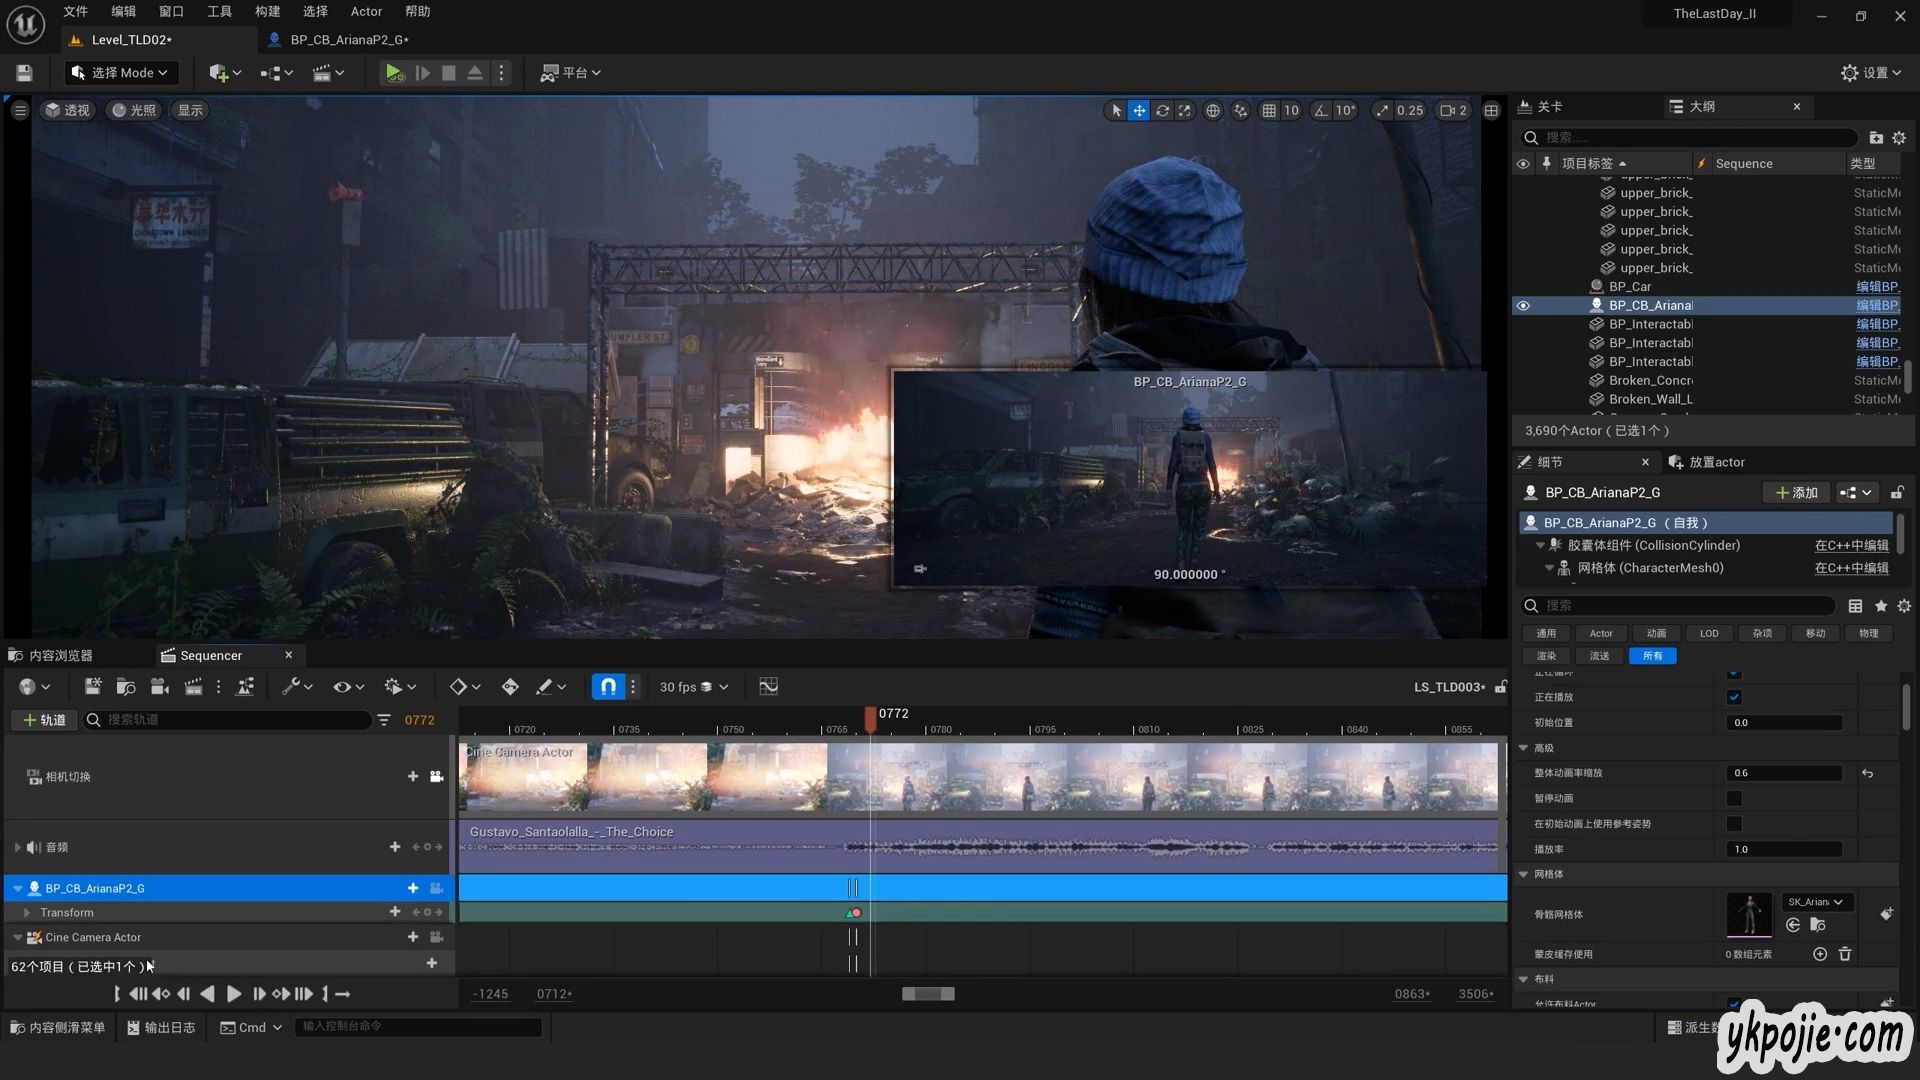1920x1080 pixels.
Task: Enable the 暂停动画 checkbox
Action: pos(1734,798)
